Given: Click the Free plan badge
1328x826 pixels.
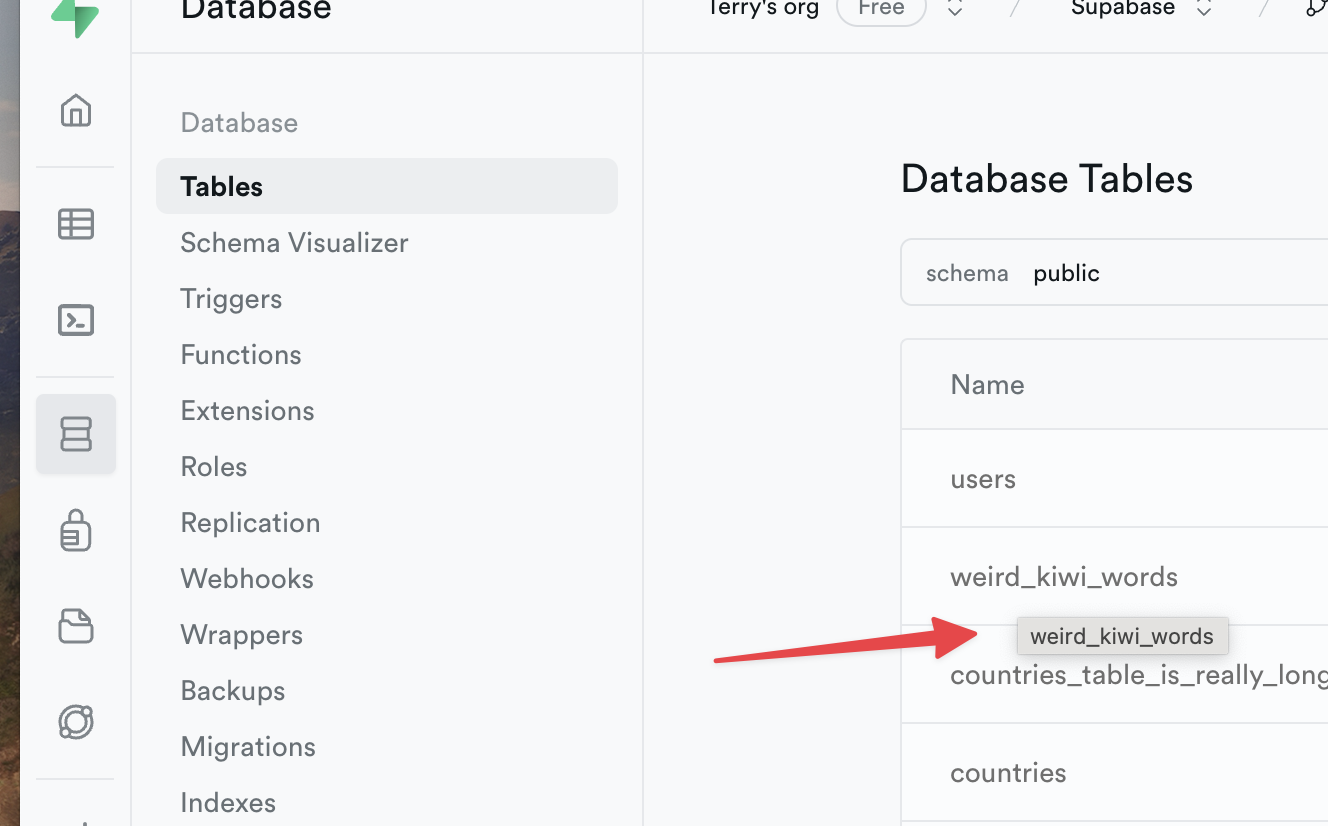Looking at the screenshot, I should (881, 10).
